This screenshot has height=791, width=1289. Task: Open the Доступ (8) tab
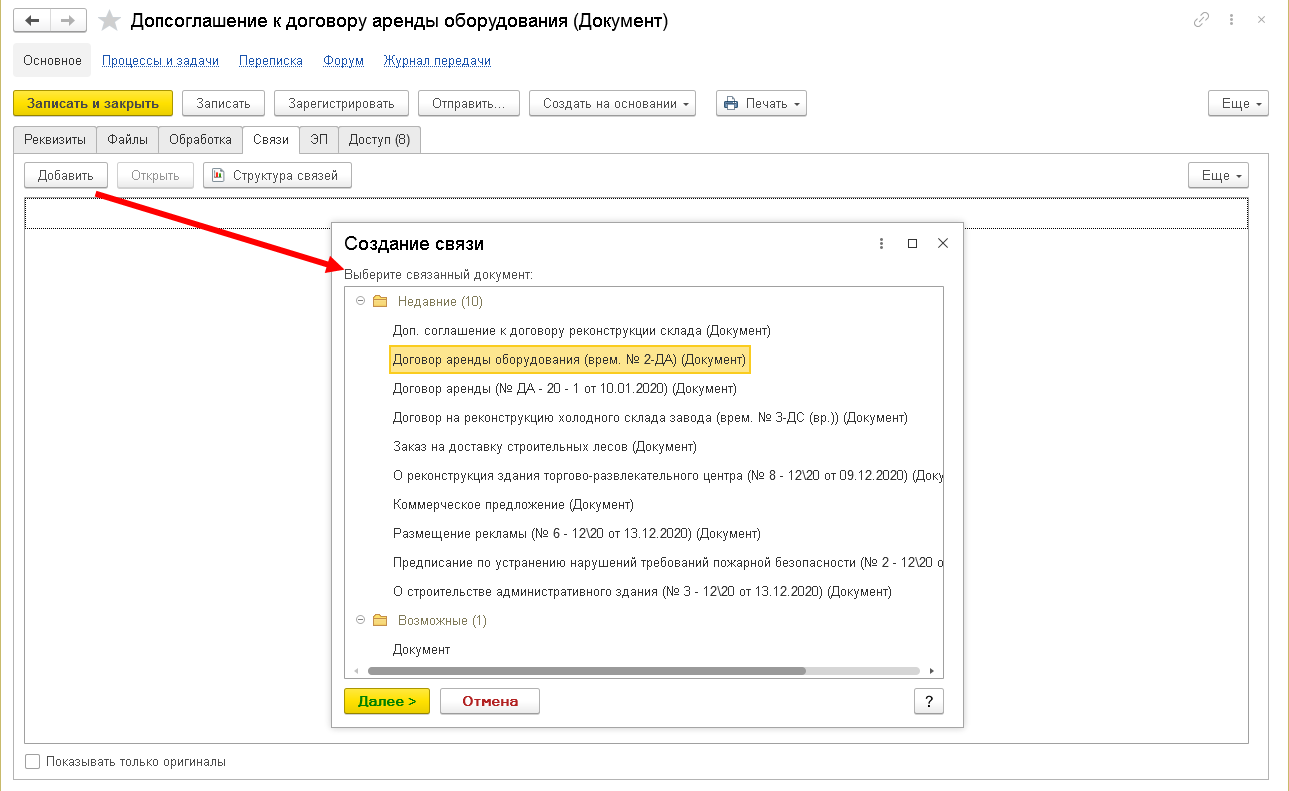coord(379,139)
